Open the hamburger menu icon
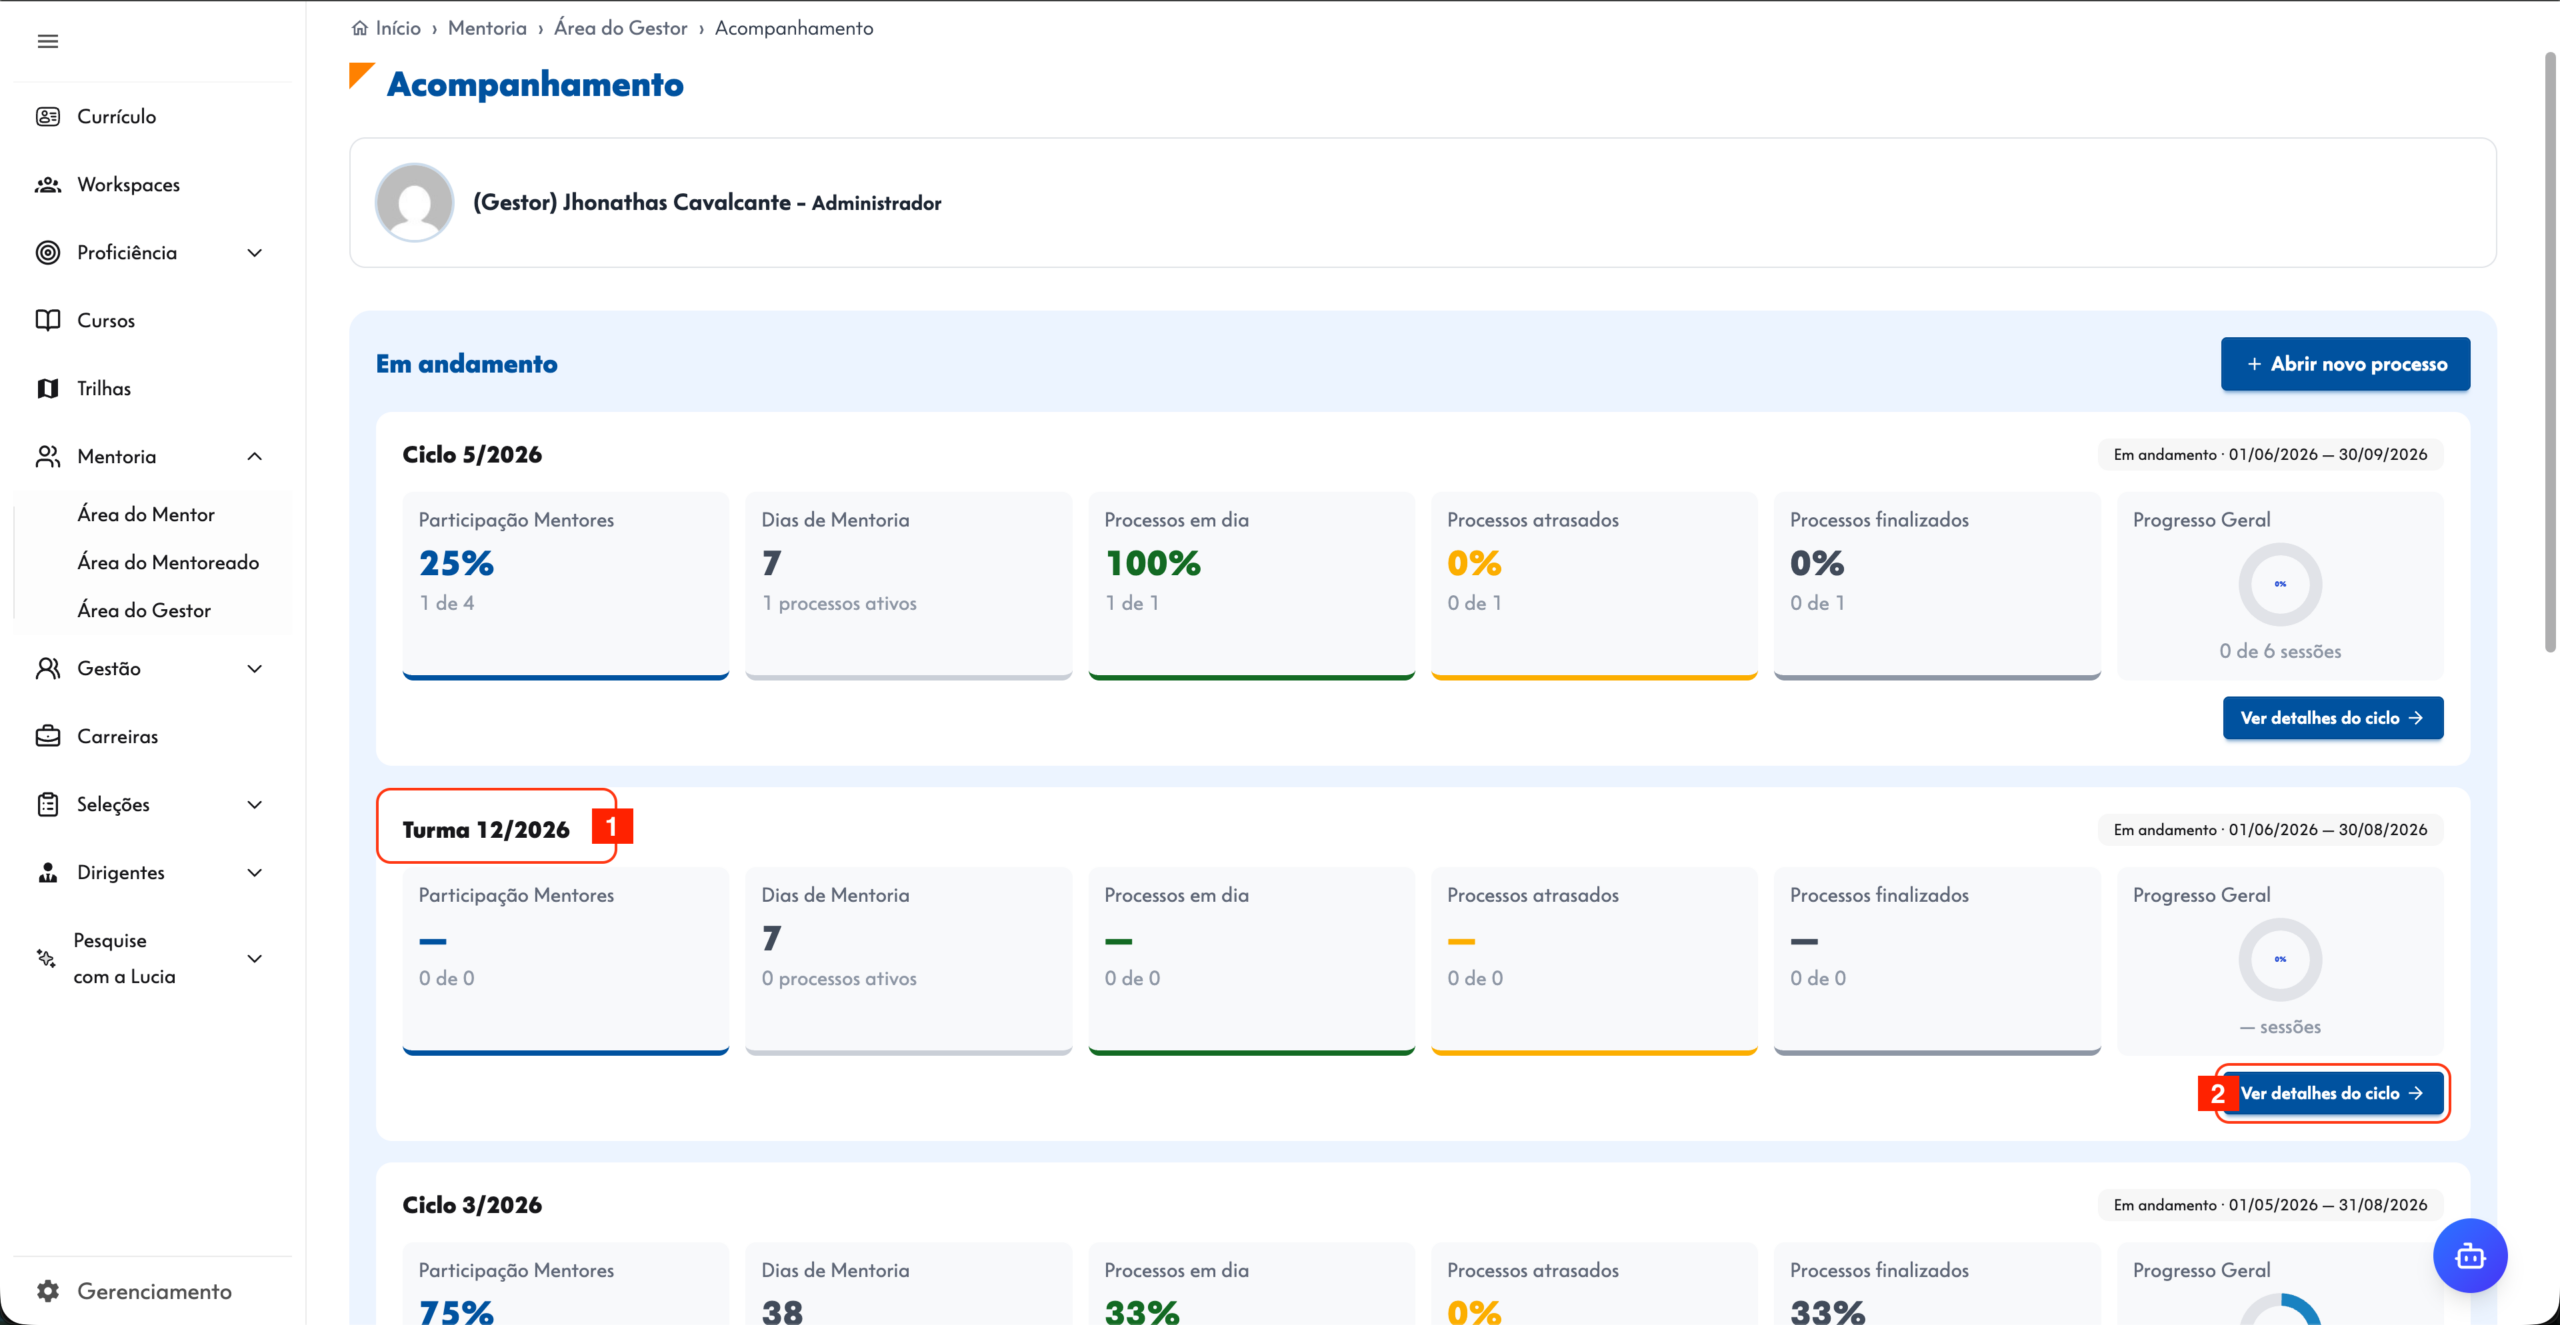Screen dimensions: 2560x1325 point(47,41)
